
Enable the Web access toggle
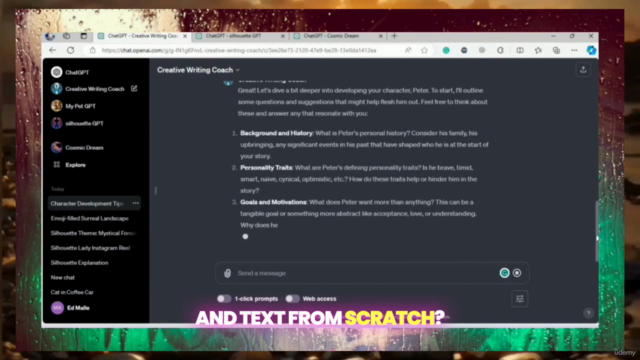(292, 299)
